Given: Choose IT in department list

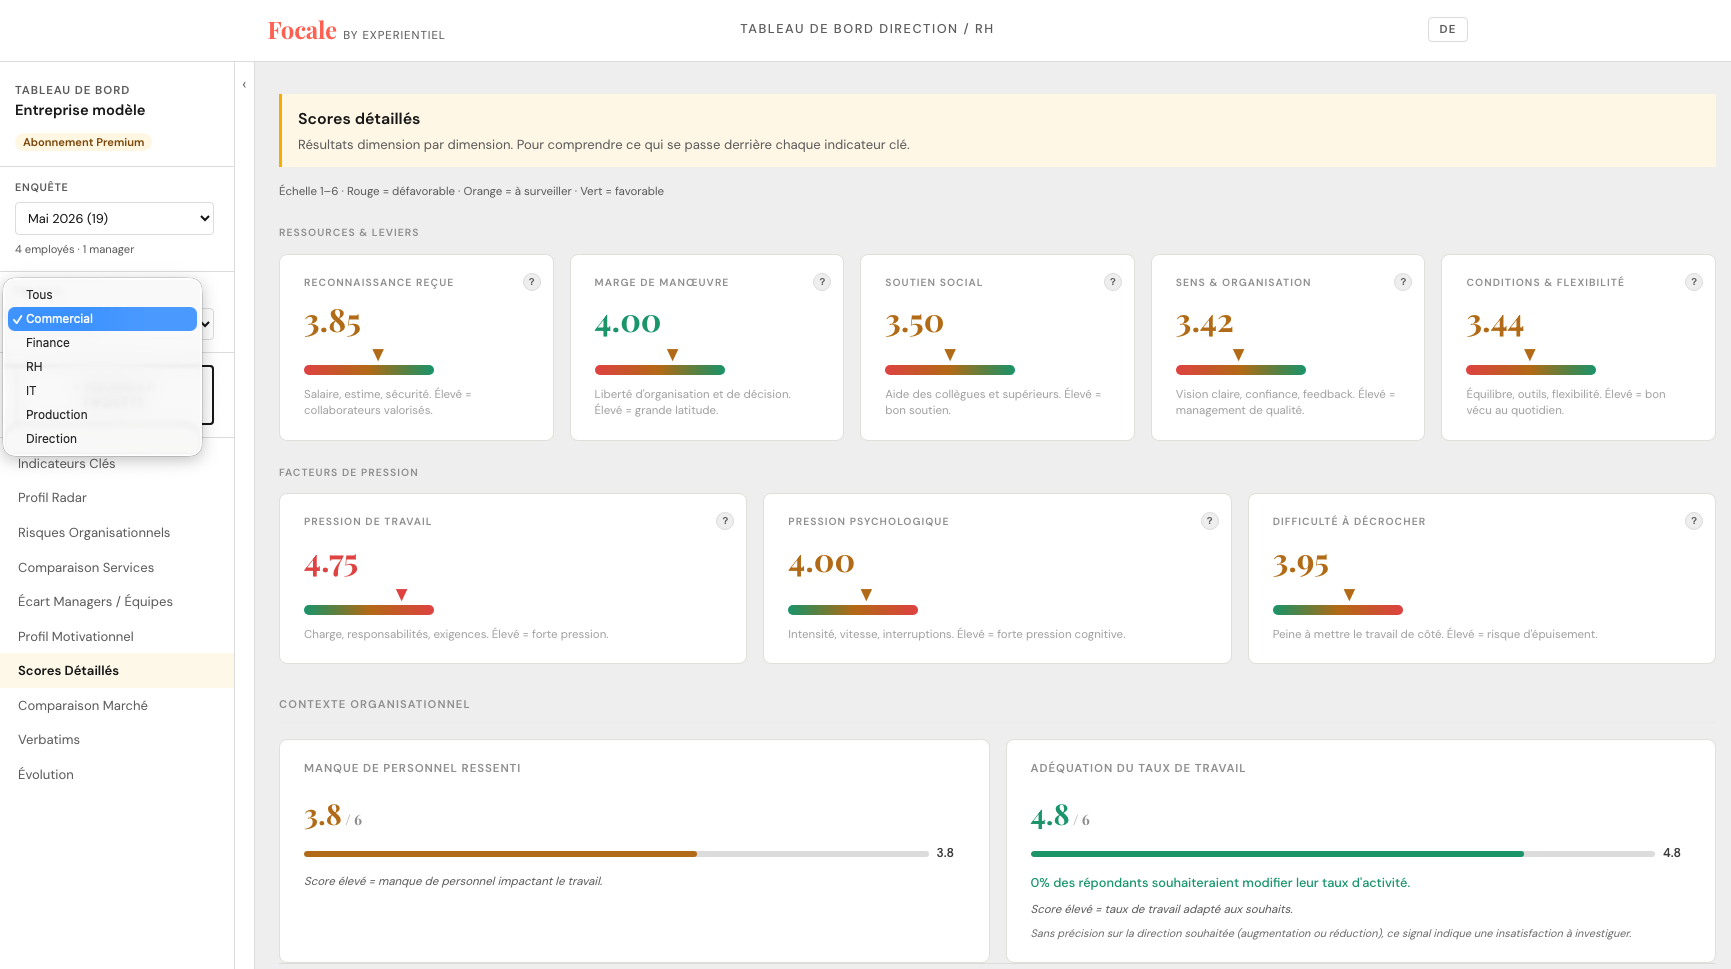Looking at the screenshot, I should pyautogui.click(x=102, y=391).
